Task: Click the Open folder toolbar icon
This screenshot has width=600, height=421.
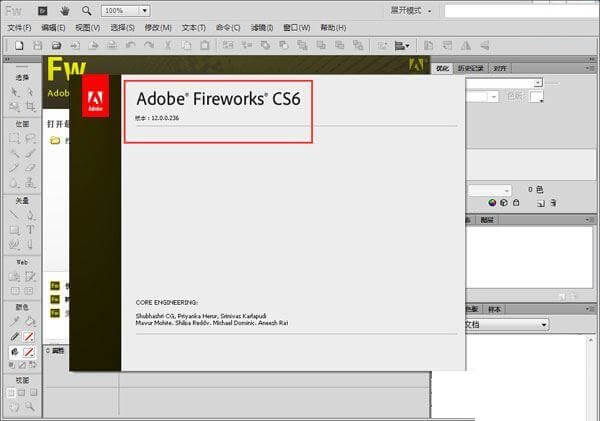Action: coord(56,46)
